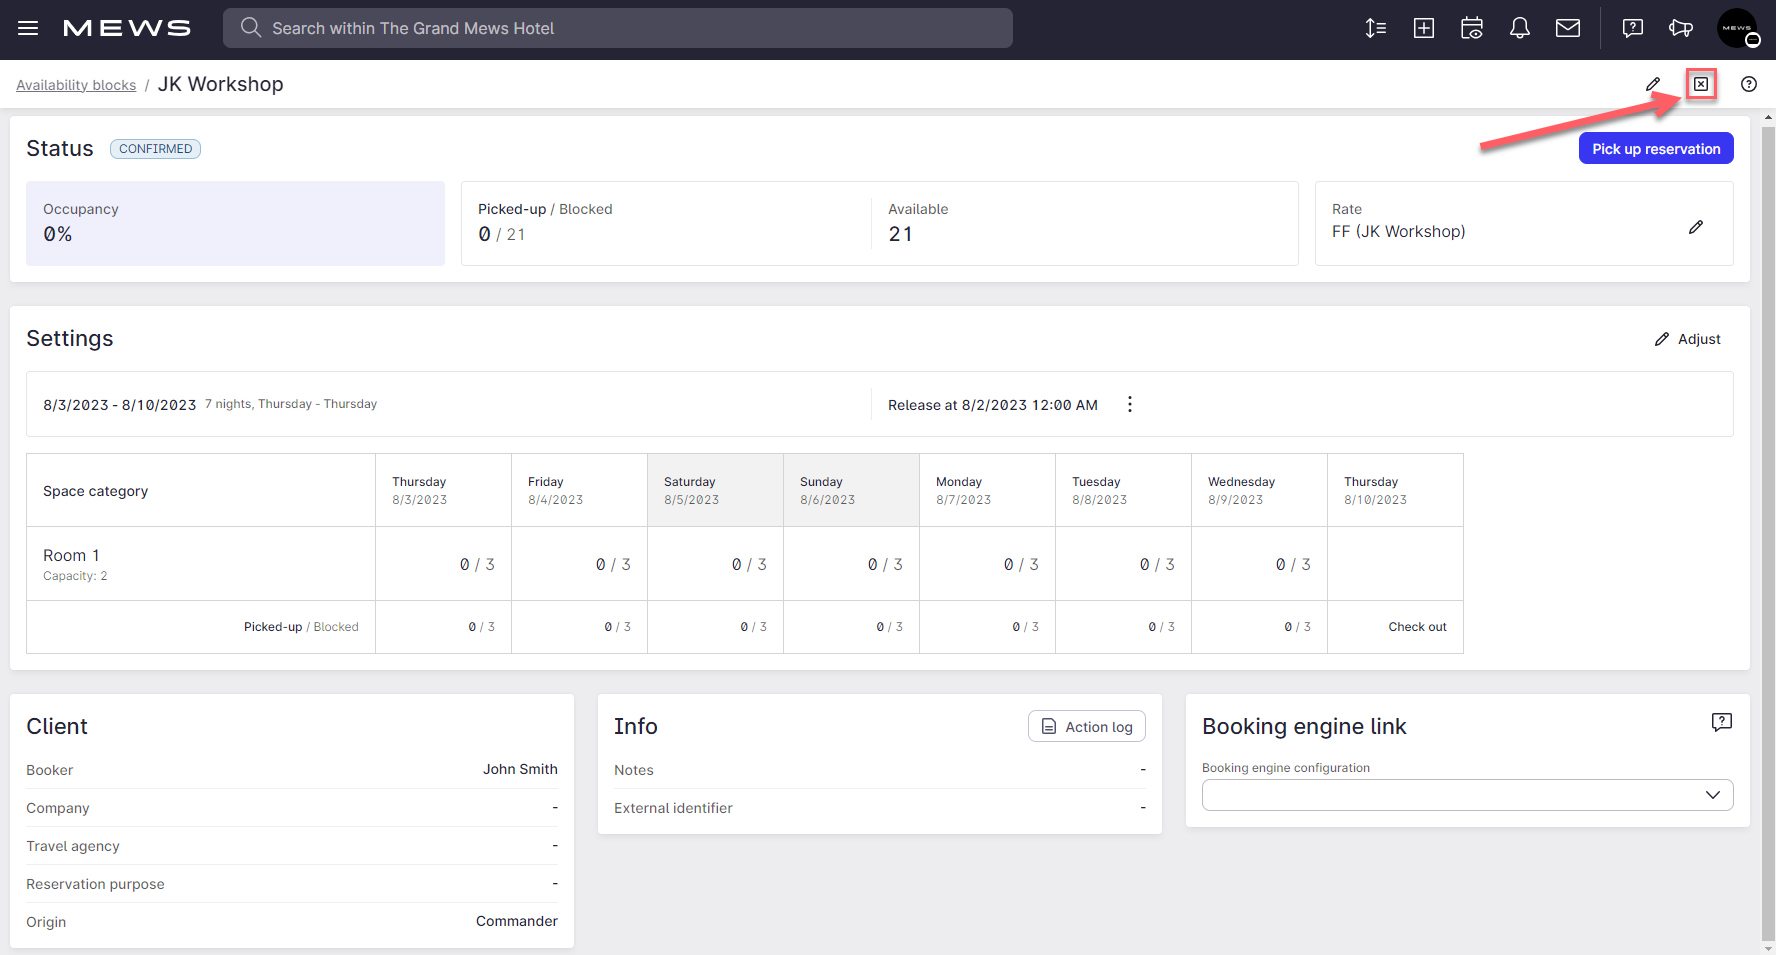
Task: Edit the FF (JK Workshop) rate
Action: click(x=1695, y=228)
